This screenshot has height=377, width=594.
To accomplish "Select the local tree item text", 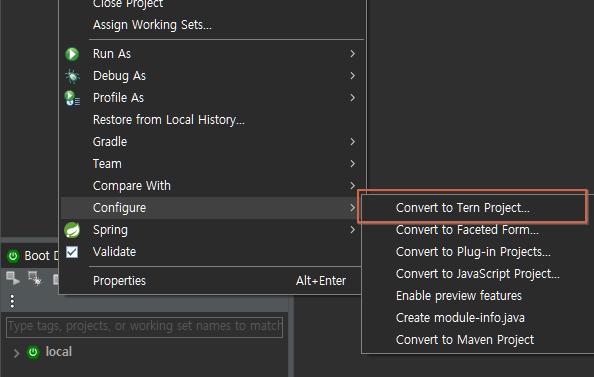I will click(x=59, y=352).
